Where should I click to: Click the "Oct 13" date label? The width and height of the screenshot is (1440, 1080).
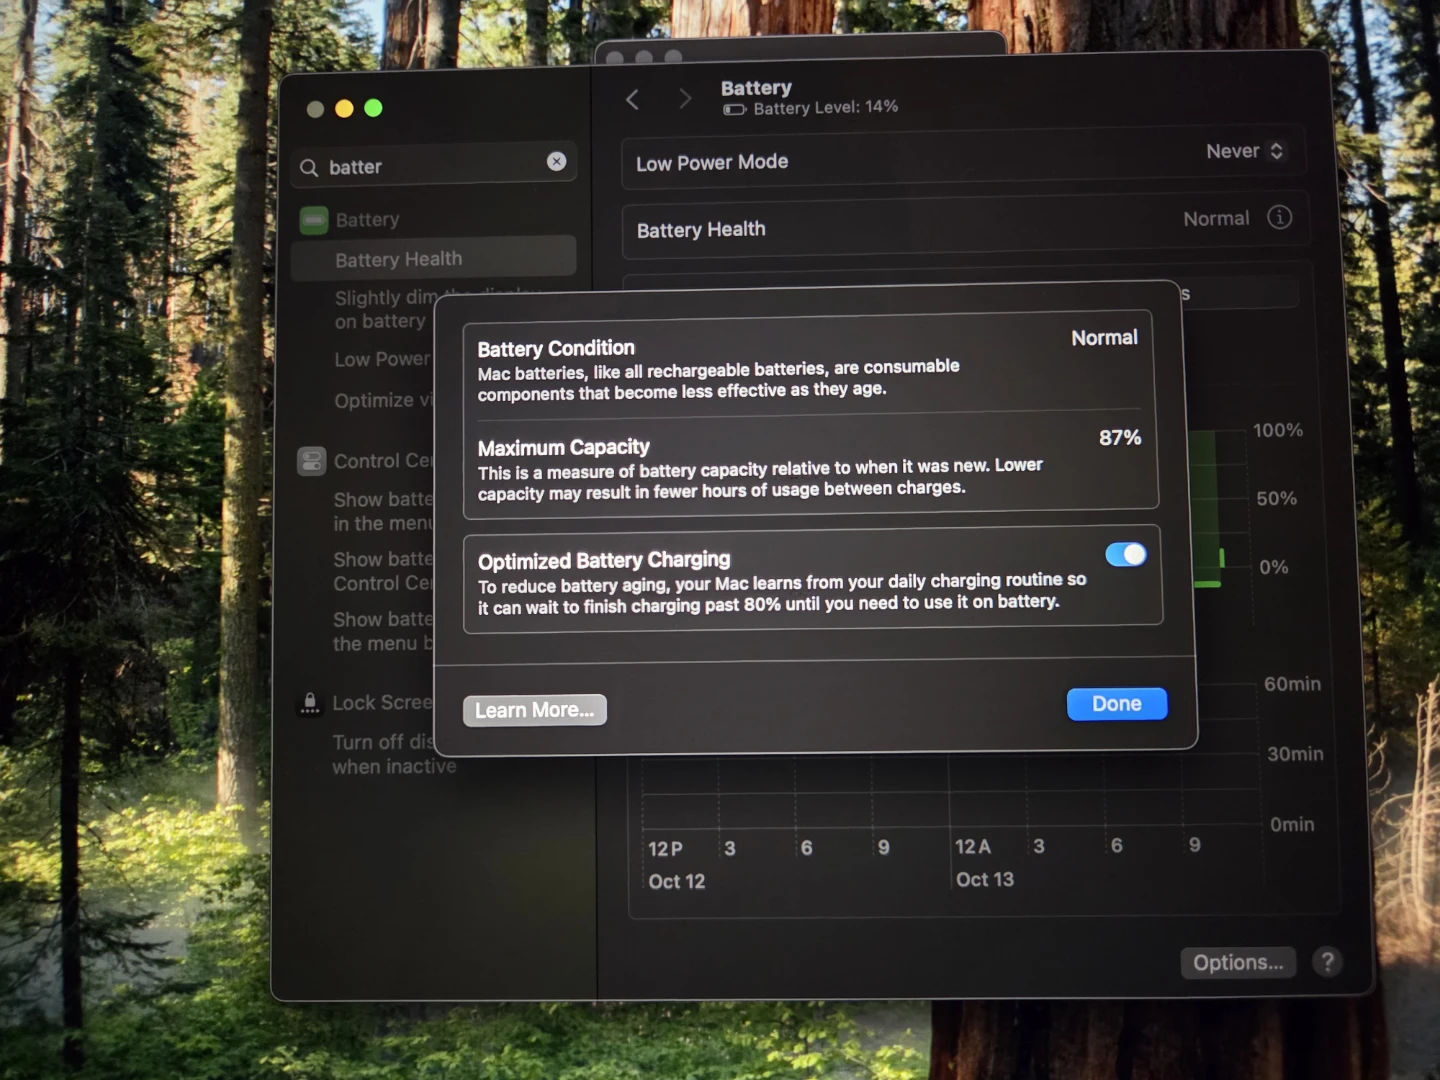pyautogui.click(x=985, y=879)
